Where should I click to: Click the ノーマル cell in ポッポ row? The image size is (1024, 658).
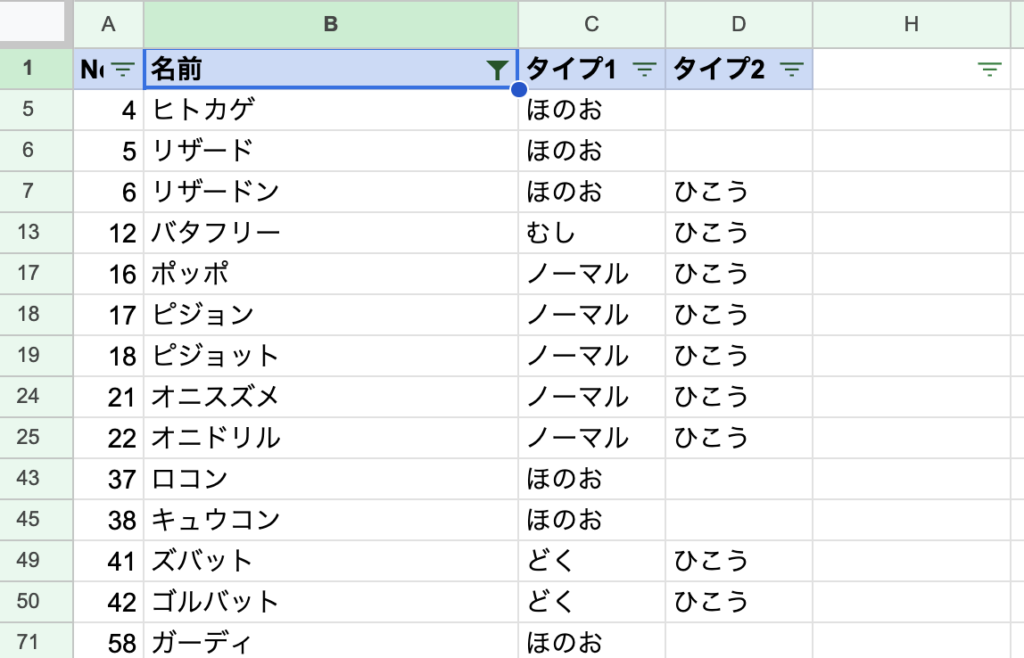coord(592,274)
